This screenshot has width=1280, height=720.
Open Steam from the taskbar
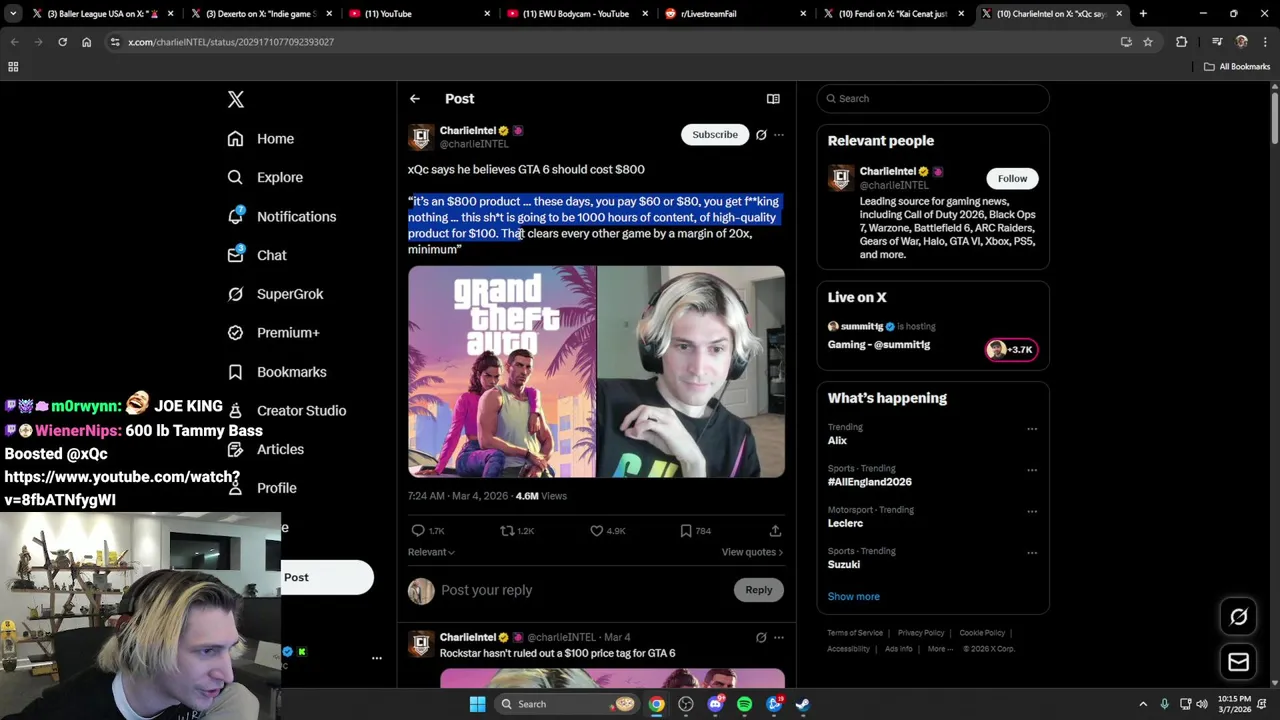[x=803, y=704]
